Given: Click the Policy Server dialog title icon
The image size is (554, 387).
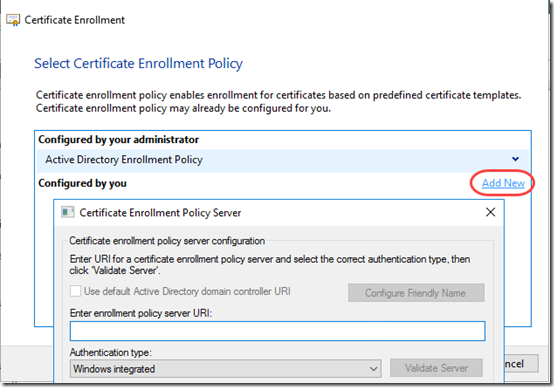Looking at the screenshot, I should [67, 212].
